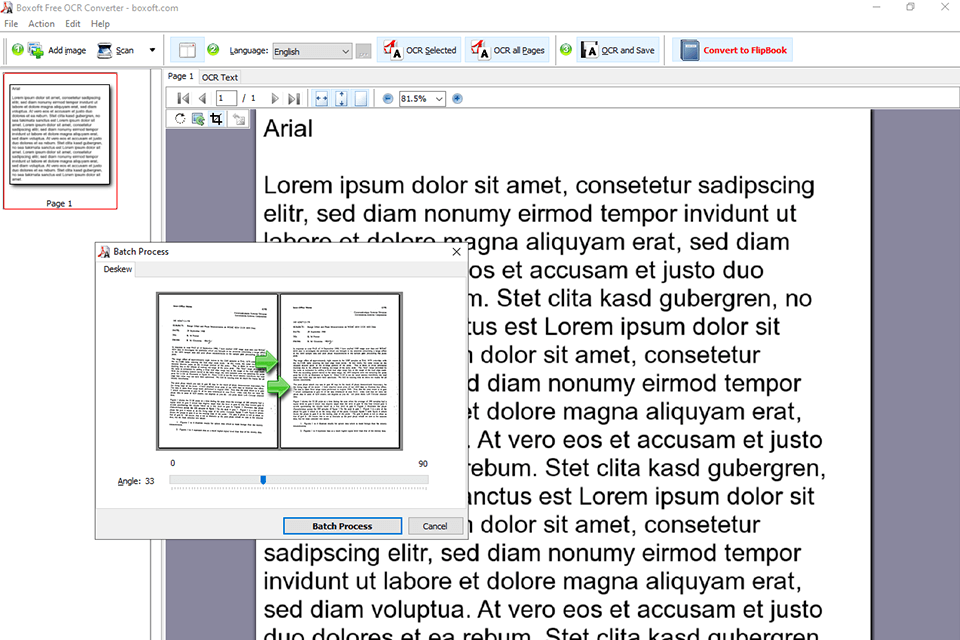
Task: Click the rotate page icon
Action: (x=181, y=118)
